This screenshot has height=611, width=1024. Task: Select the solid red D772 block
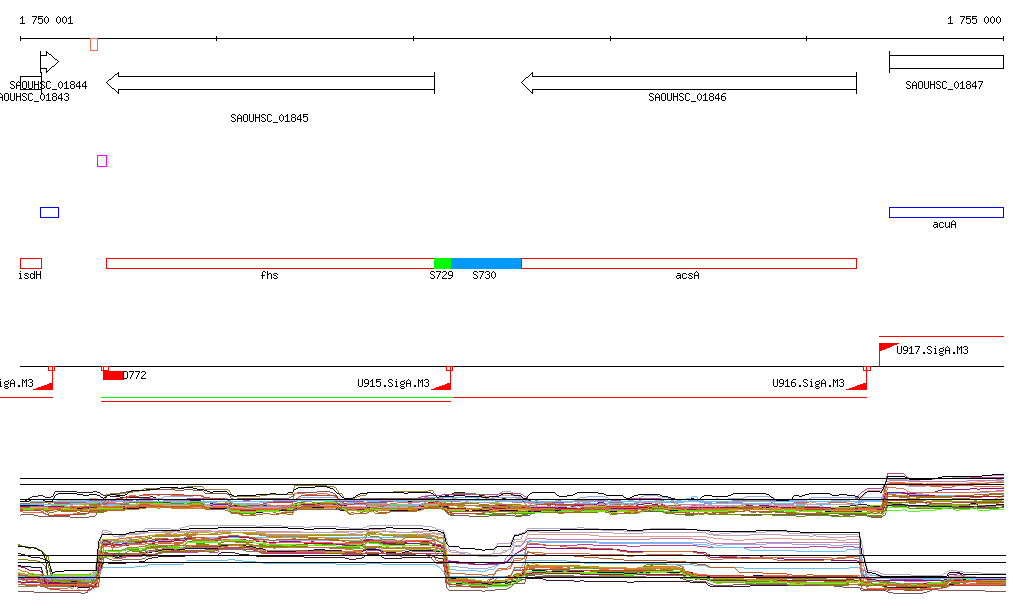(113, 375)
